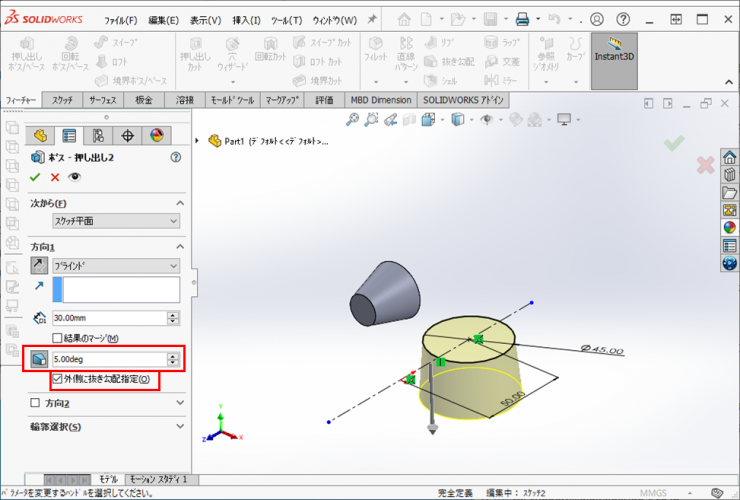This screenshot has width=740, height=500.
Task: Click the モーション スタディ 1 tab
Action: [x=159, y=480]
